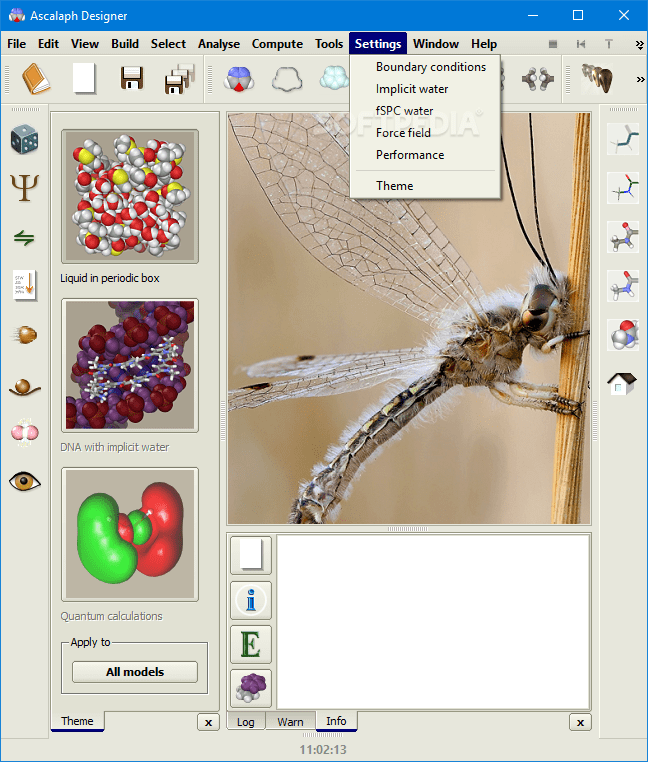Click the flying brown ball icon
The width and height of the screenshot is (648, 762).
pos(24,335)
